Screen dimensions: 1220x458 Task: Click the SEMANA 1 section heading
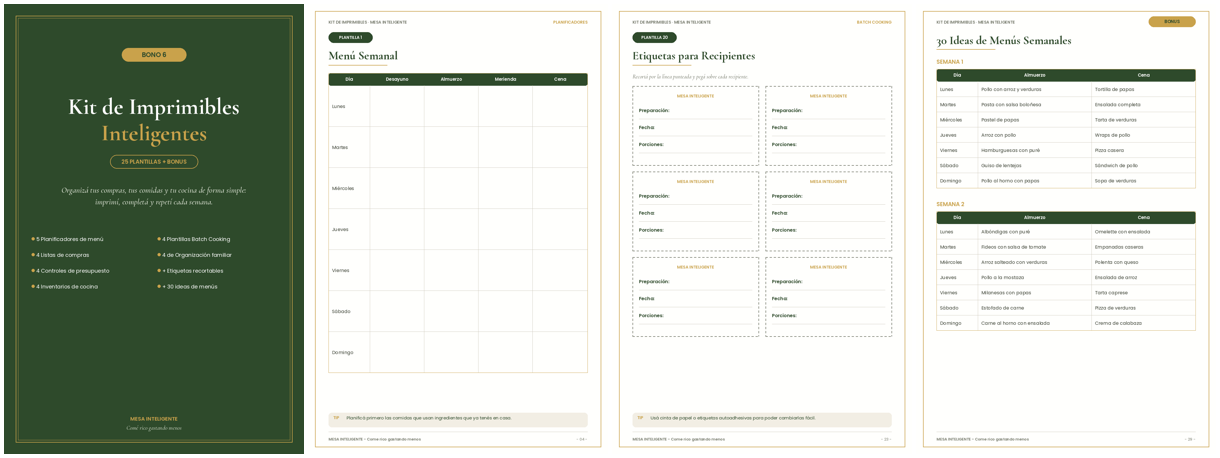[950, 62]
